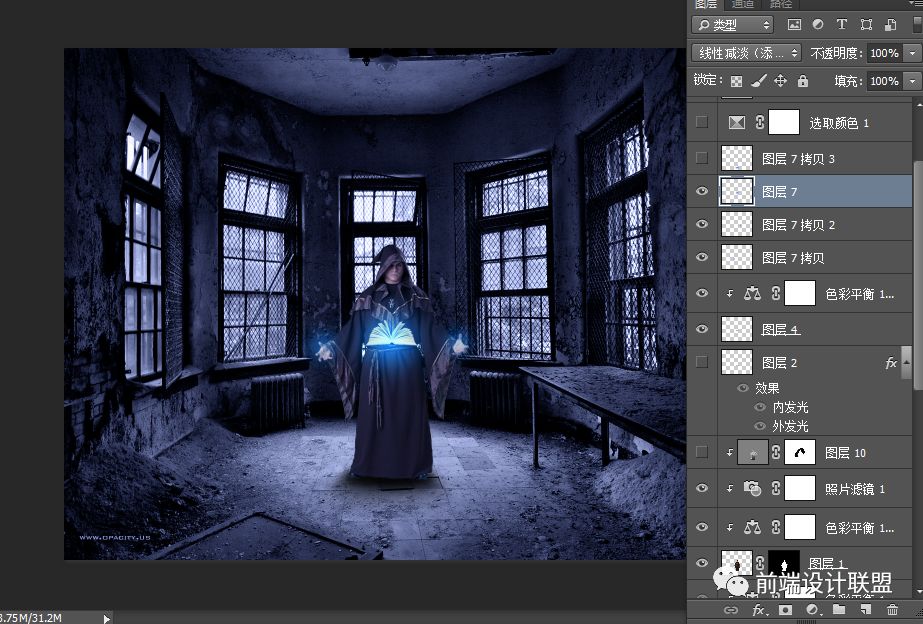Click the photo filter icon on 照片滤镜 1
Image resolution: width=923 pixels, height=624 pixels.
[x=752, y=488]
